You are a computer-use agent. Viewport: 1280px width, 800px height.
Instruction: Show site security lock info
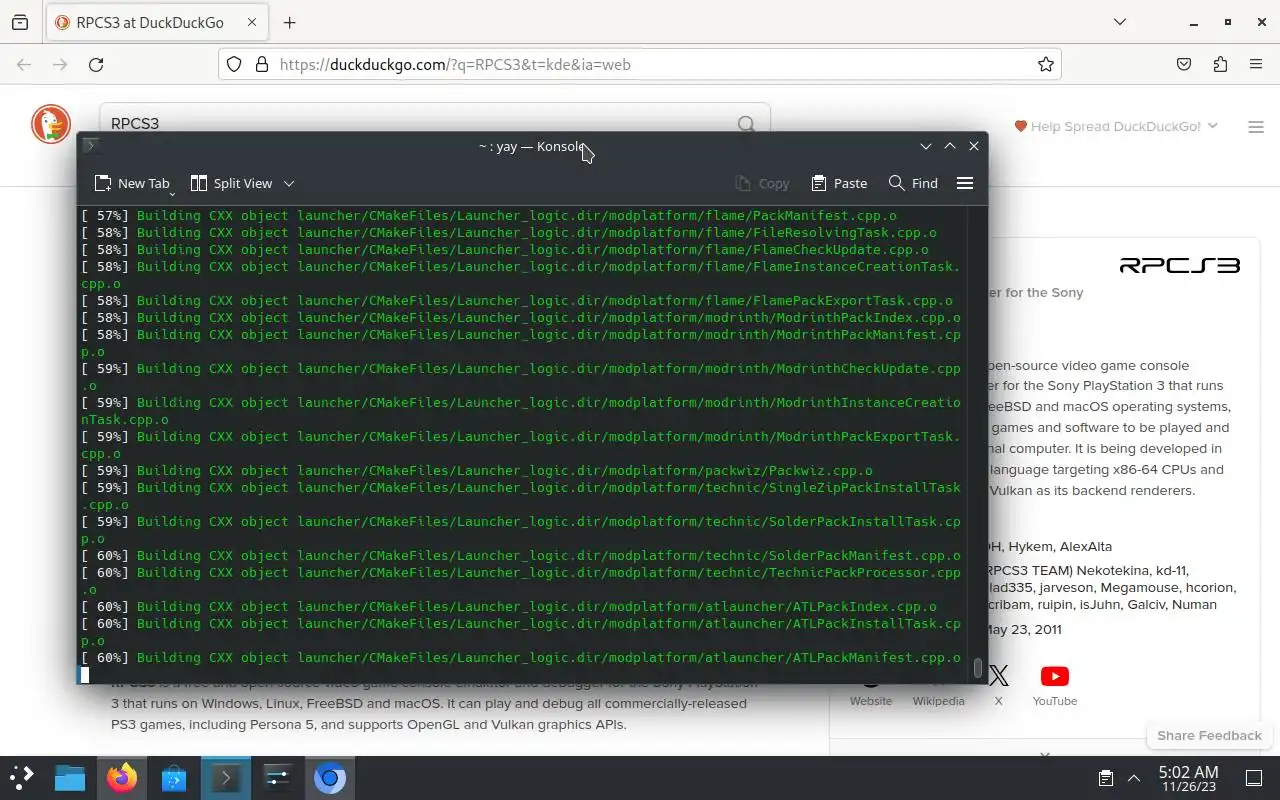(x=262, y=64)
